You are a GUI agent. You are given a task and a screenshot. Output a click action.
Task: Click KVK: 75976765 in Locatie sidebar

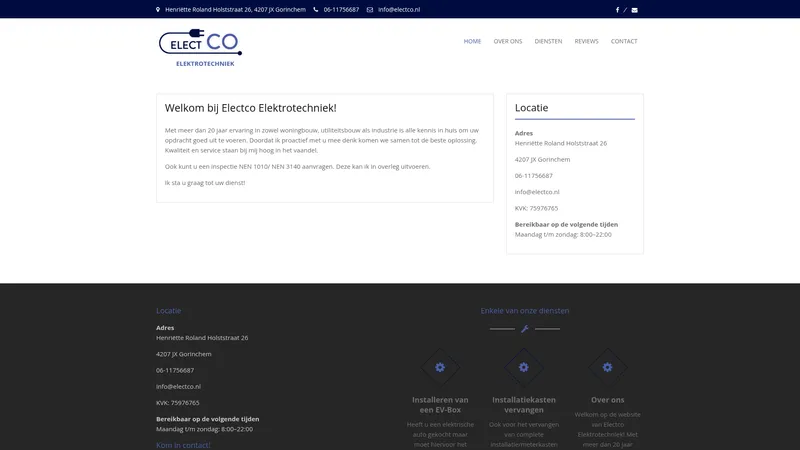[536, 208]
